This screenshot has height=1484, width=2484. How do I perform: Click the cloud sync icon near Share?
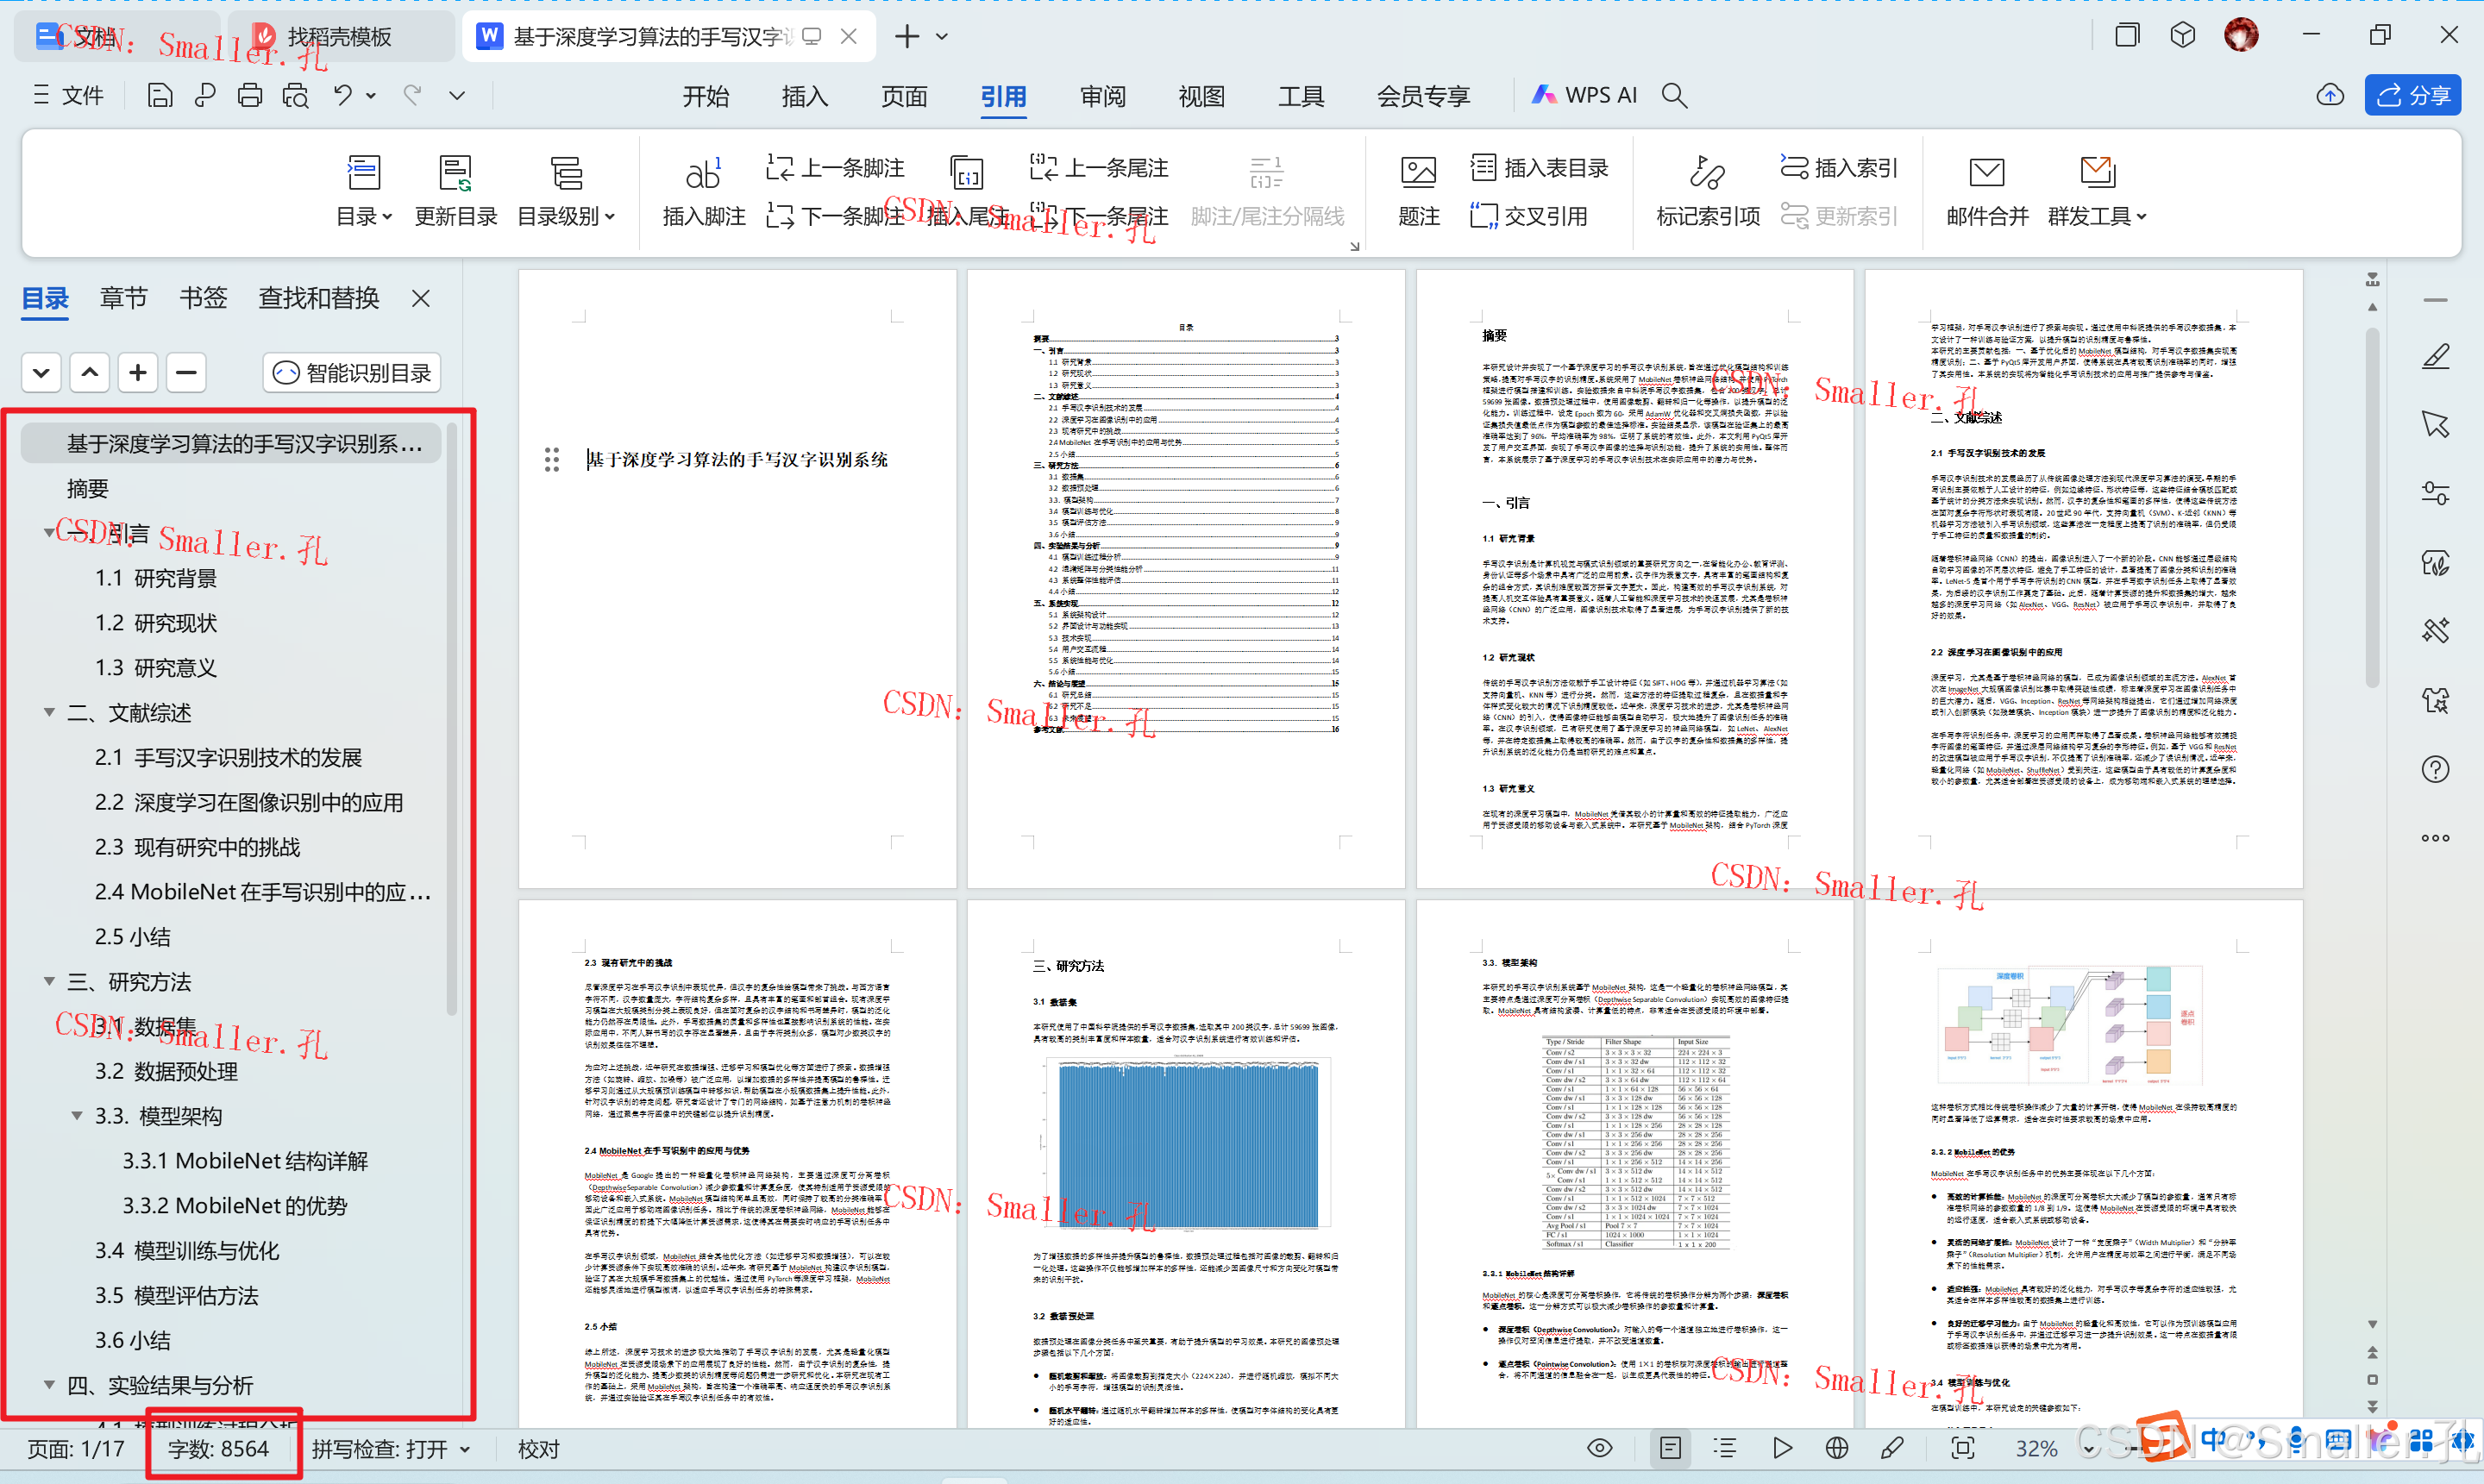(x=2330, y=96)
